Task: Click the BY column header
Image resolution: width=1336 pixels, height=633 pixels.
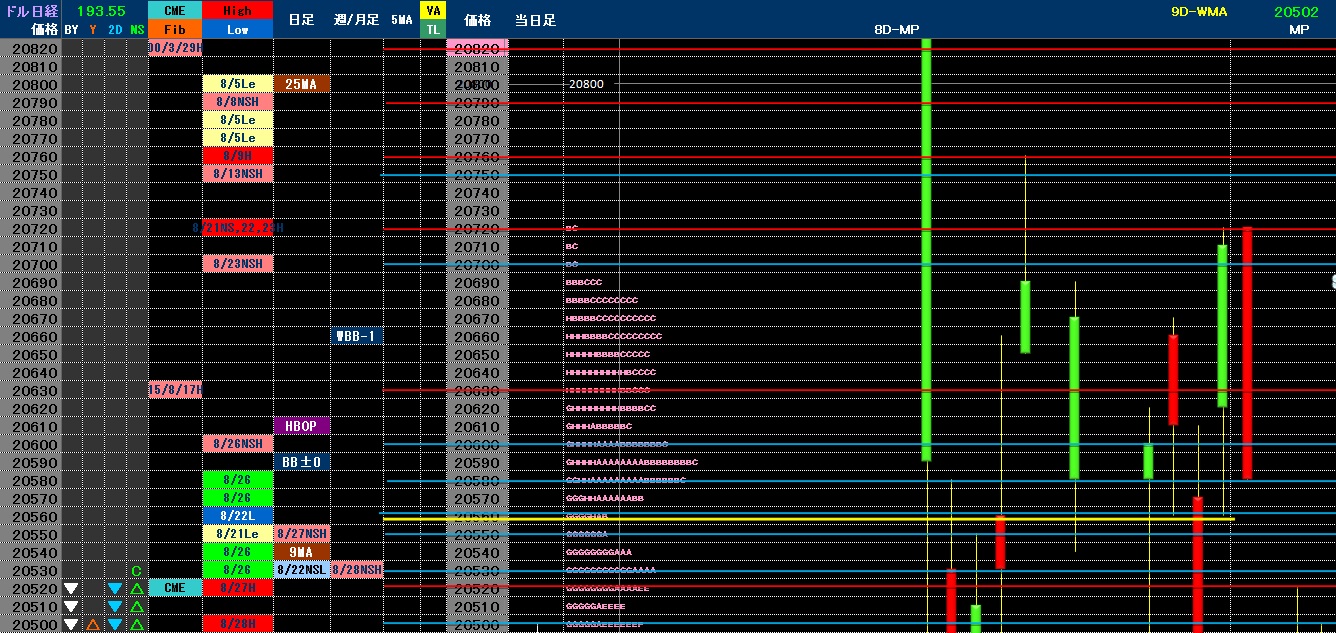Action: pyautogui.click(x=71, y=30)
